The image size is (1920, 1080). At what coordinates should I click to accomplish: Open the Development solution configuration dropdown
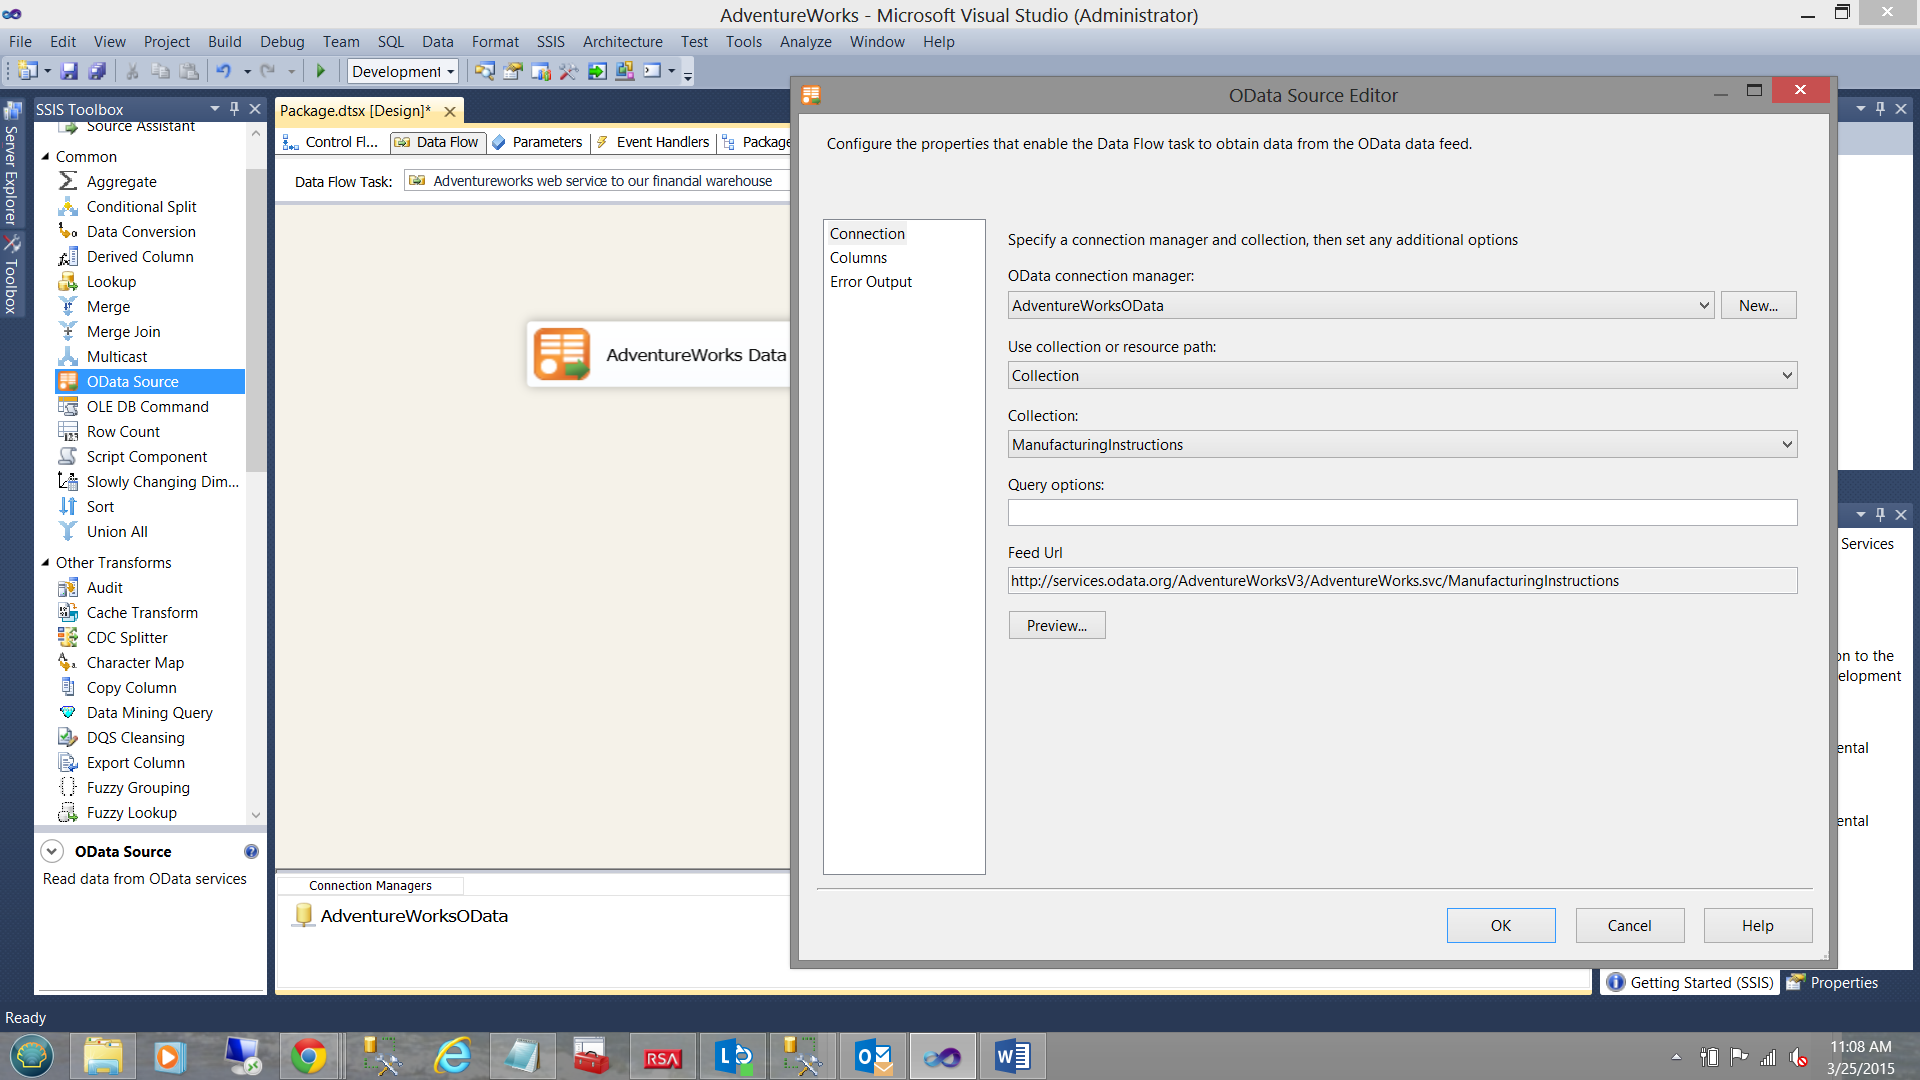point(402,71)
